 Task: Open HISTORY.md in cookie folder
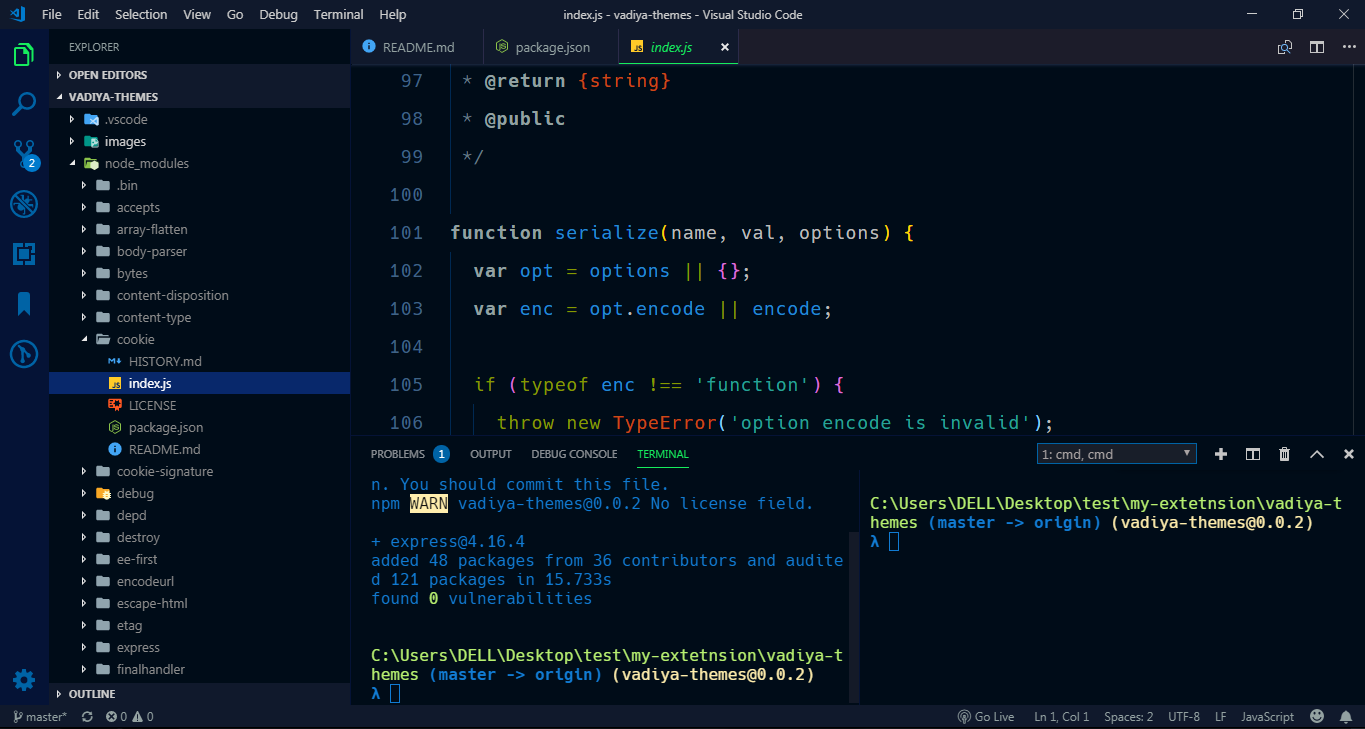point(200,361)
